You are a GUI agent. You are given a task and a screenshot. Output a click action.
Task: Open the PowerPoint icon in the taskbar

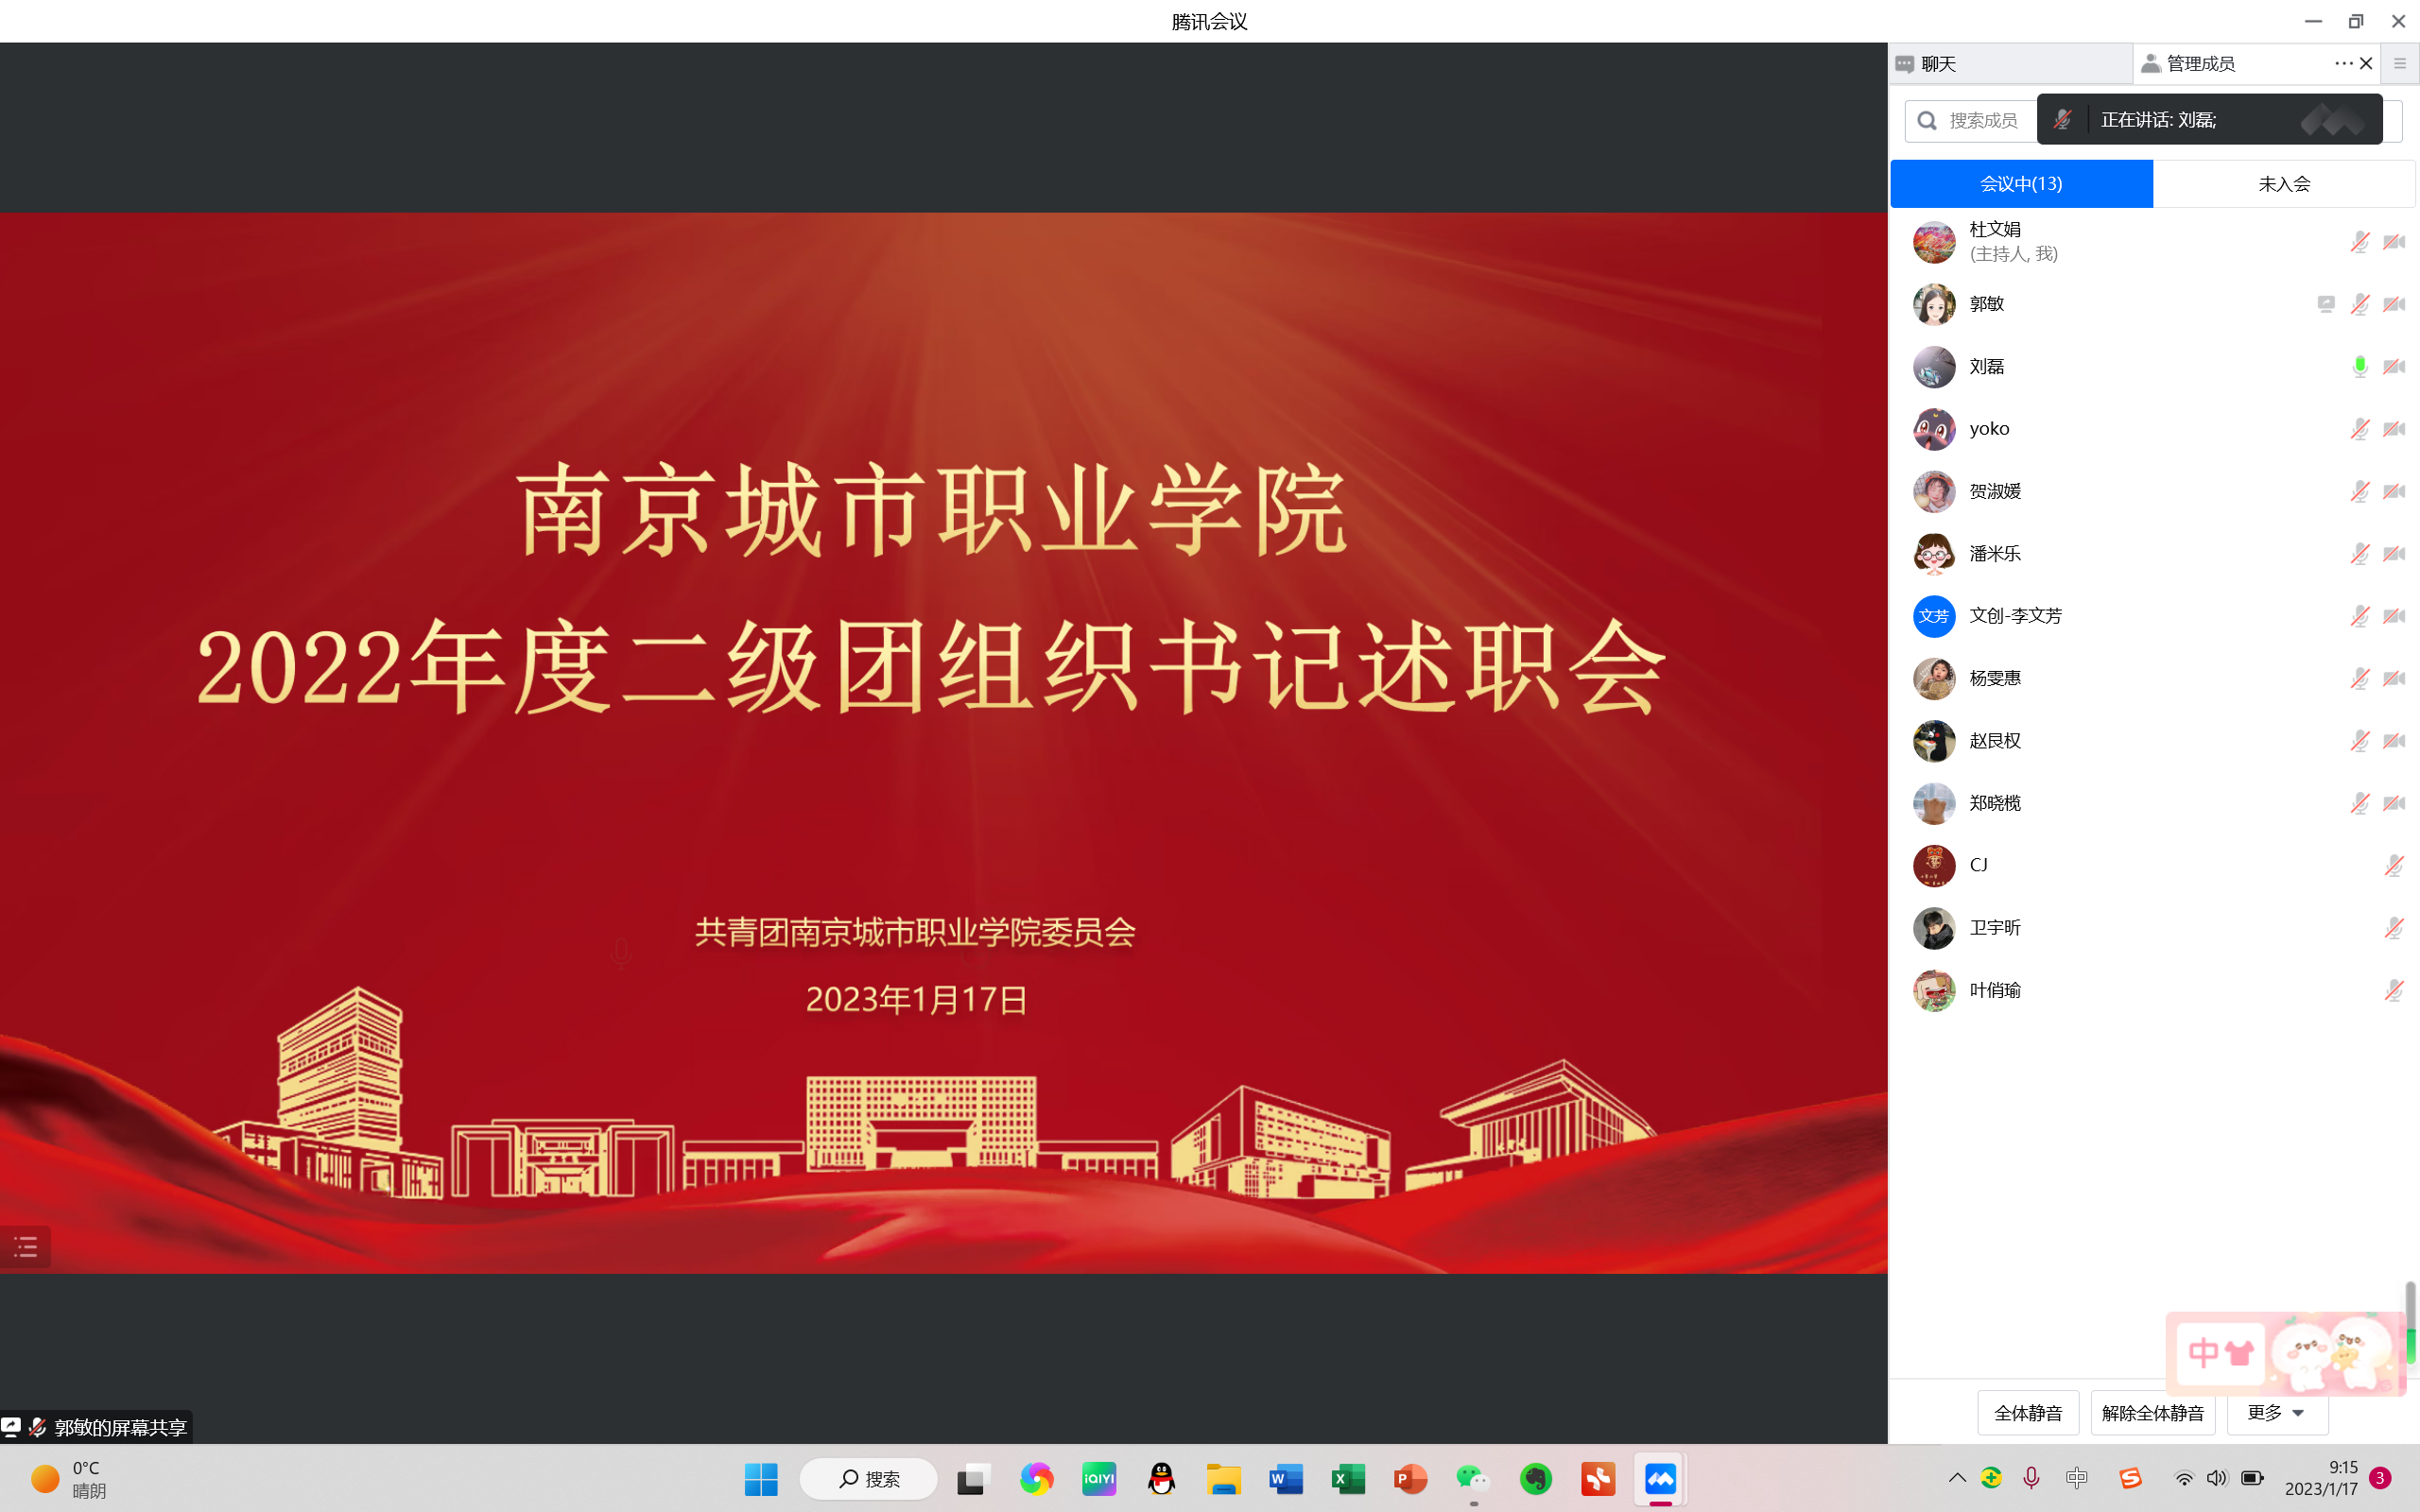point(1410,1478)
